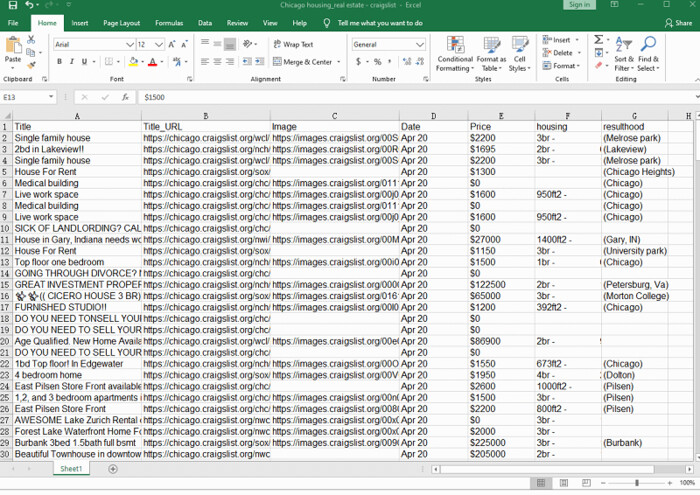Open Format as Table gallery

coord(492,54)
